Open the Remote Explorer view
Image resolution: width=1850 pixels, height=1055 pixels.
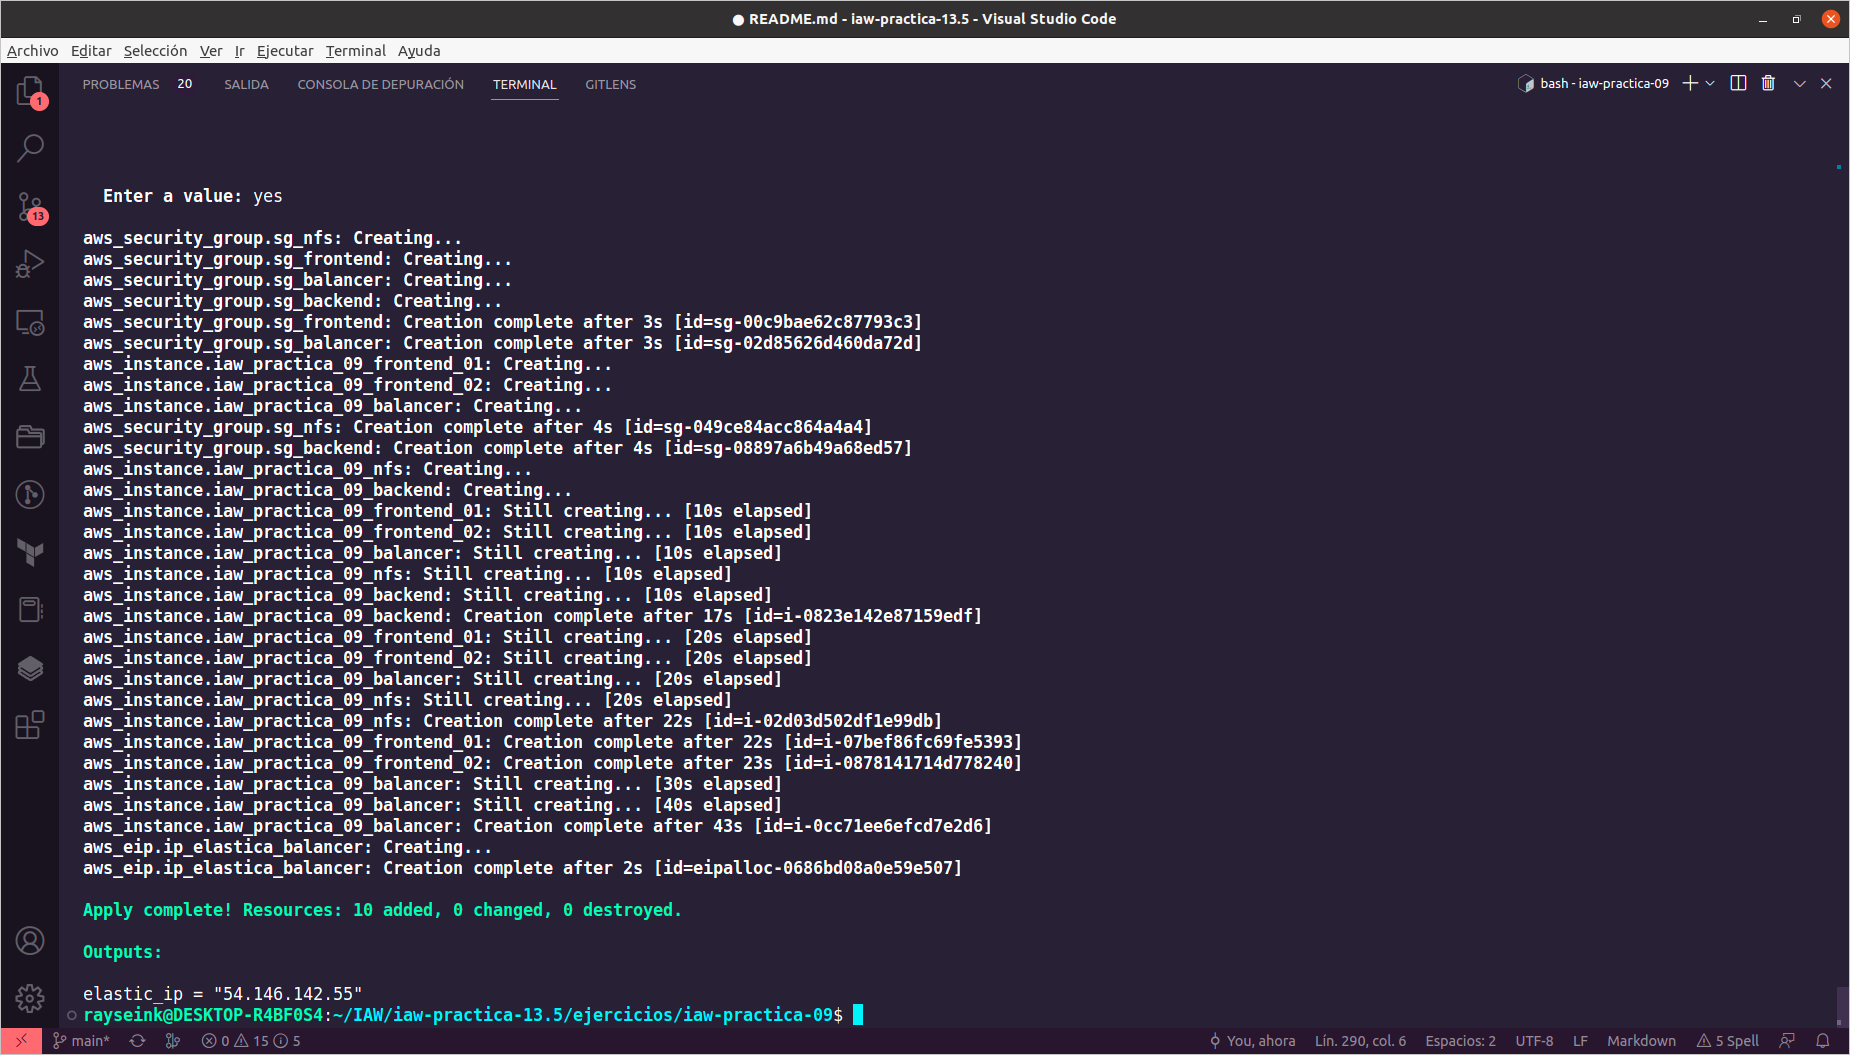30,323
